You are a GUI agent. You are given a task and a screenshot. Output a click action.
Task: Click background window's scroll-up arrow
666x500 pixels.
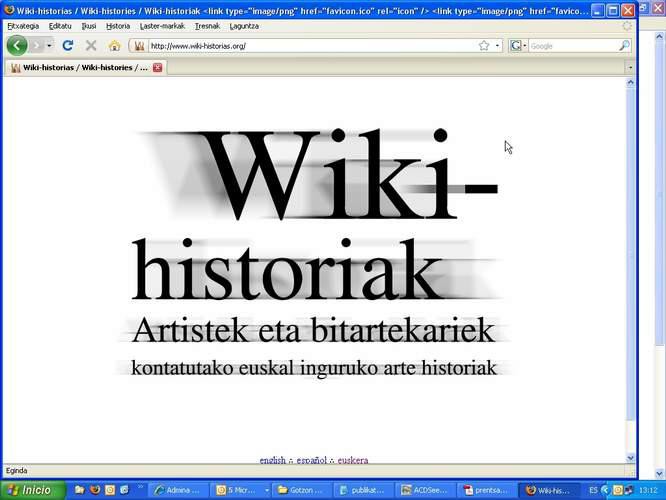[659, 37]
